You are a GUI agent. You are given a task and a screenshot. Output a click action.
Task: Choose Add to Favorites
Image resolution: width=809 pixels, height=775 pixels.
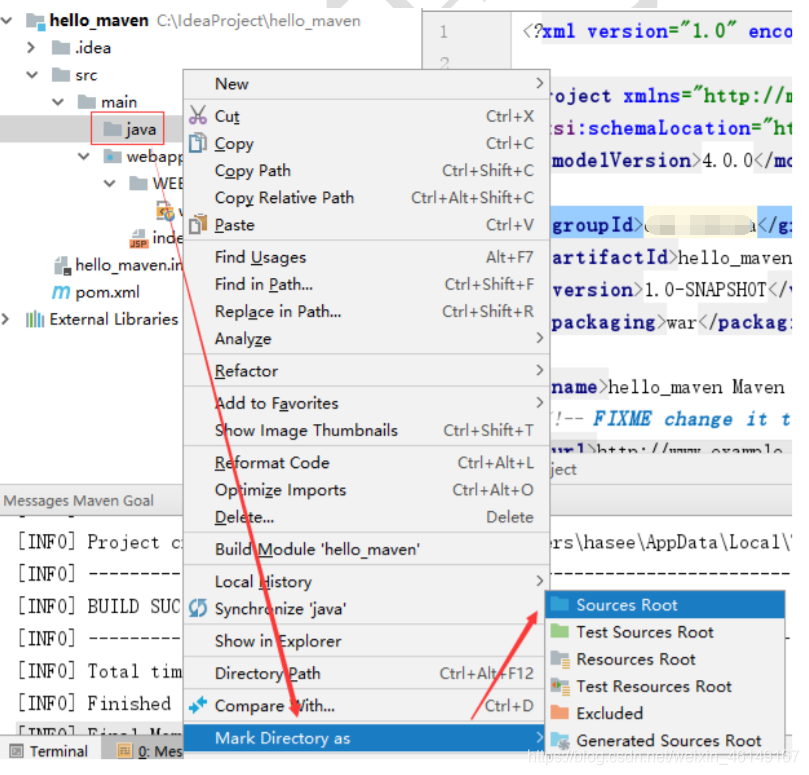pos(366,402)
